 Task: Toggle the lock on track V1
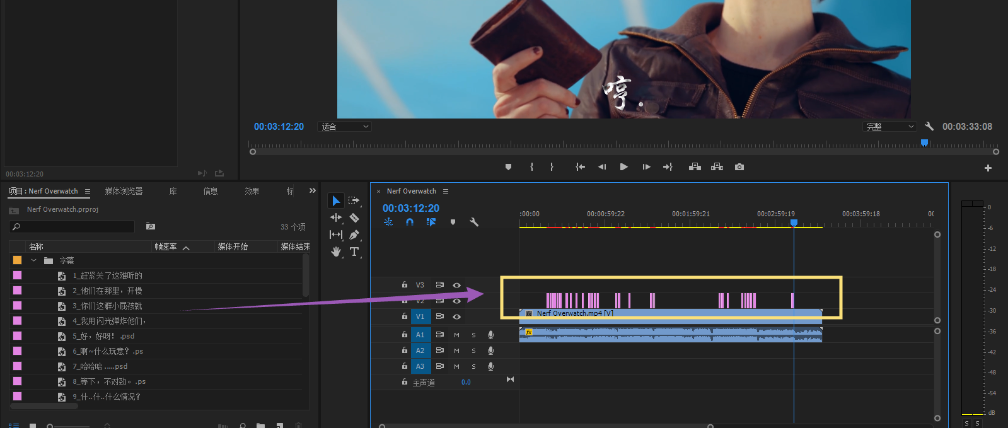(404, 316)
